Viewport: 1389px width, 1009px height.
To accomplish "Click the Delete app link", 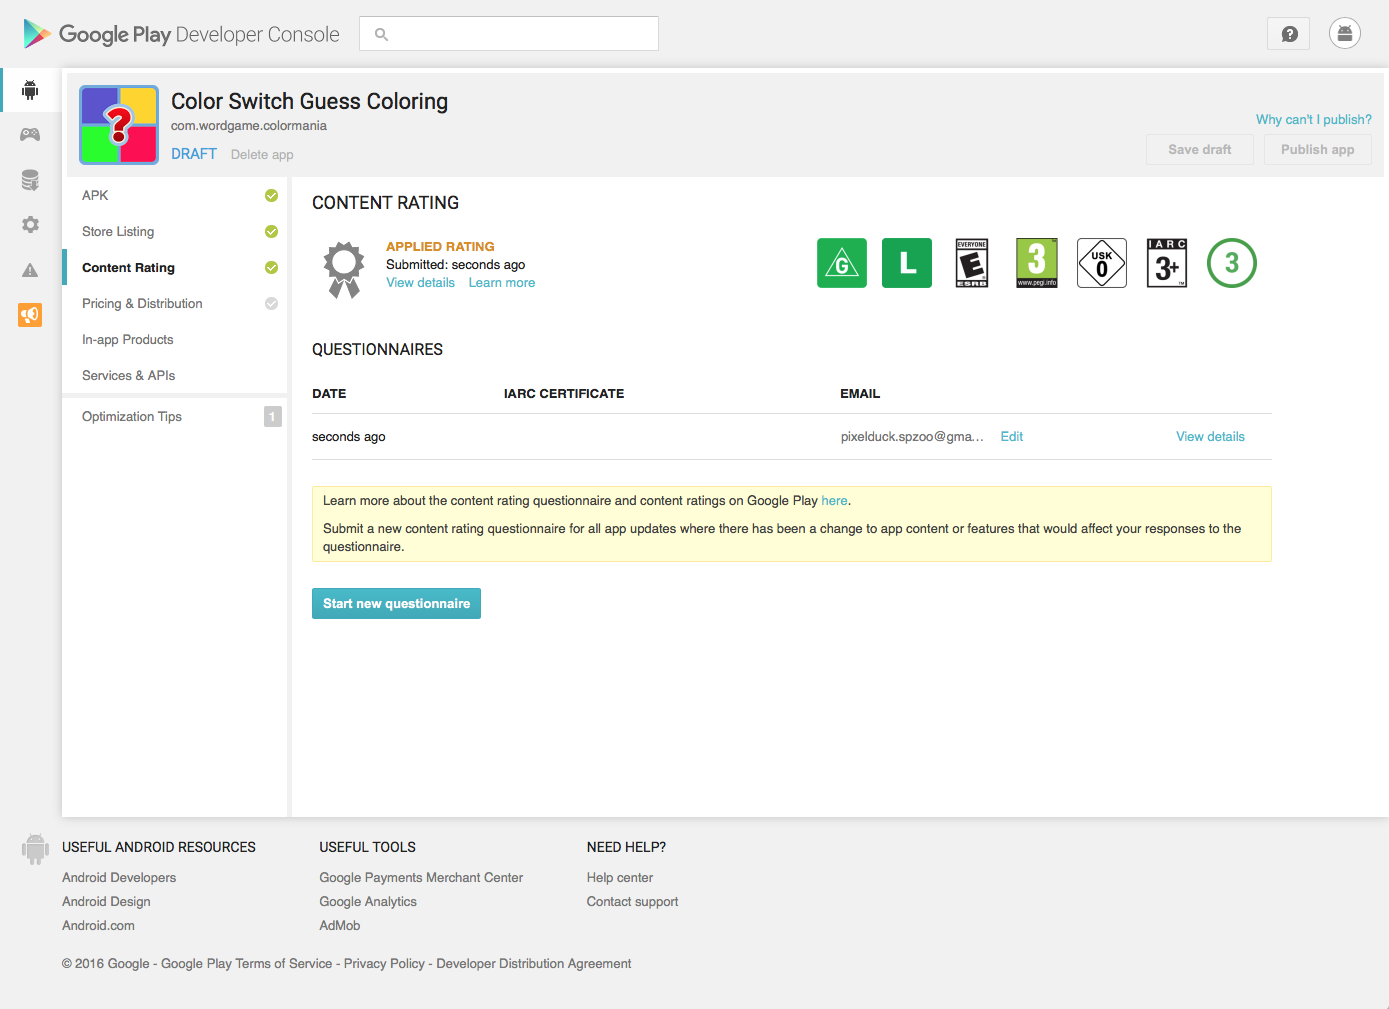I will 262,155.
